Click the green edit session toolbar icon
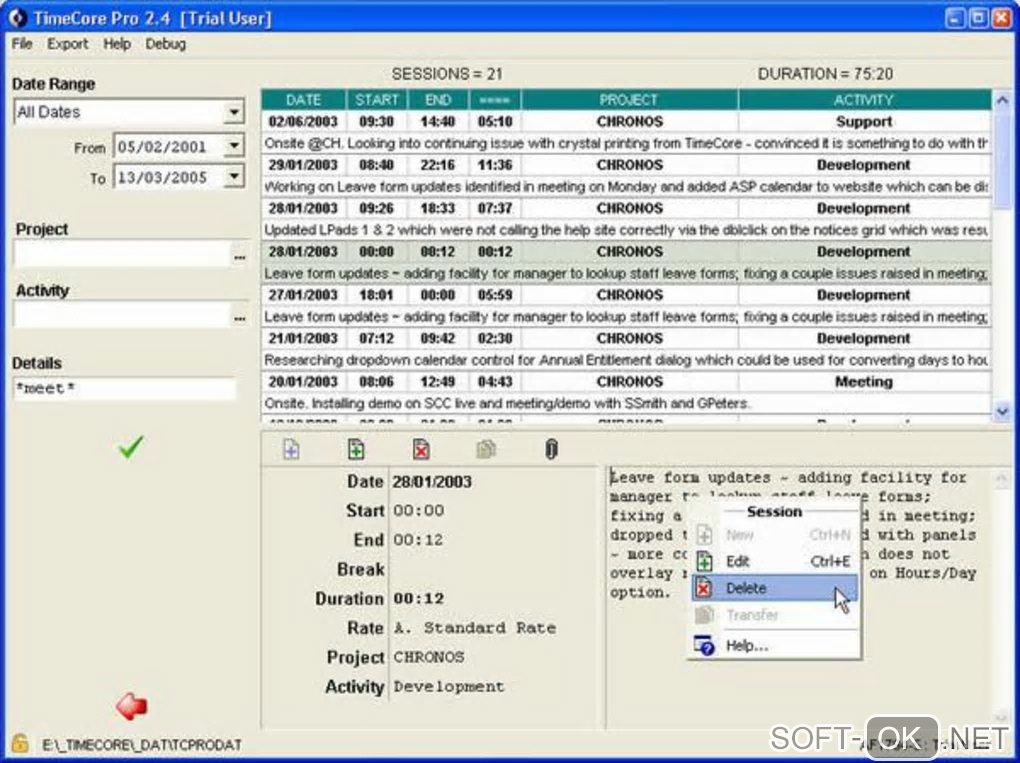This screenshot has height=763, width=1020. pos(355,450)
